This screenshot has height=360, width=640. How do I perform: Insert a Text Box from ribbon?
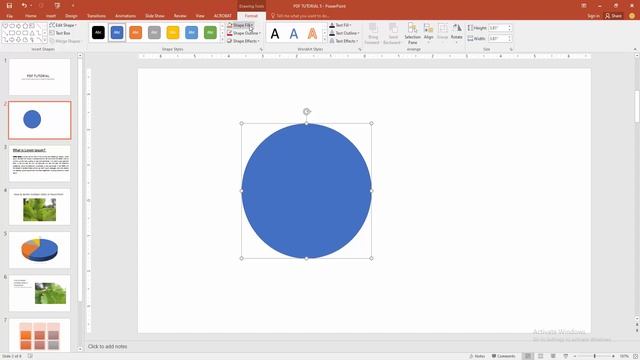coord(60,33)
